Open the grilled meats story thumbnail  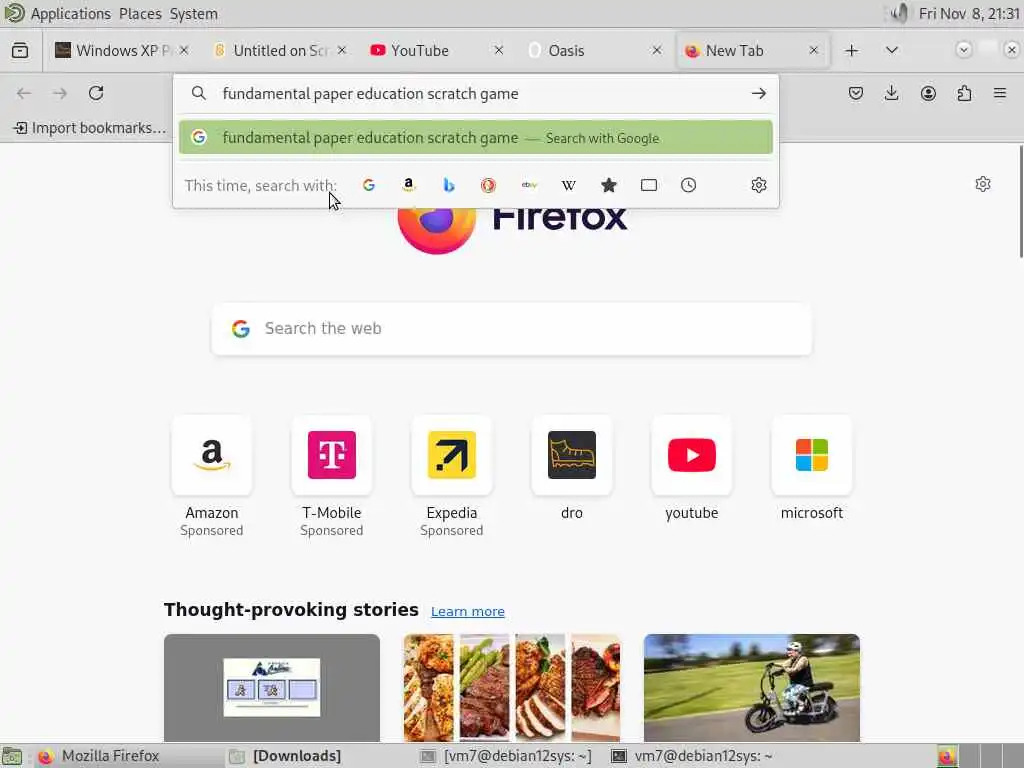point(512,688)
